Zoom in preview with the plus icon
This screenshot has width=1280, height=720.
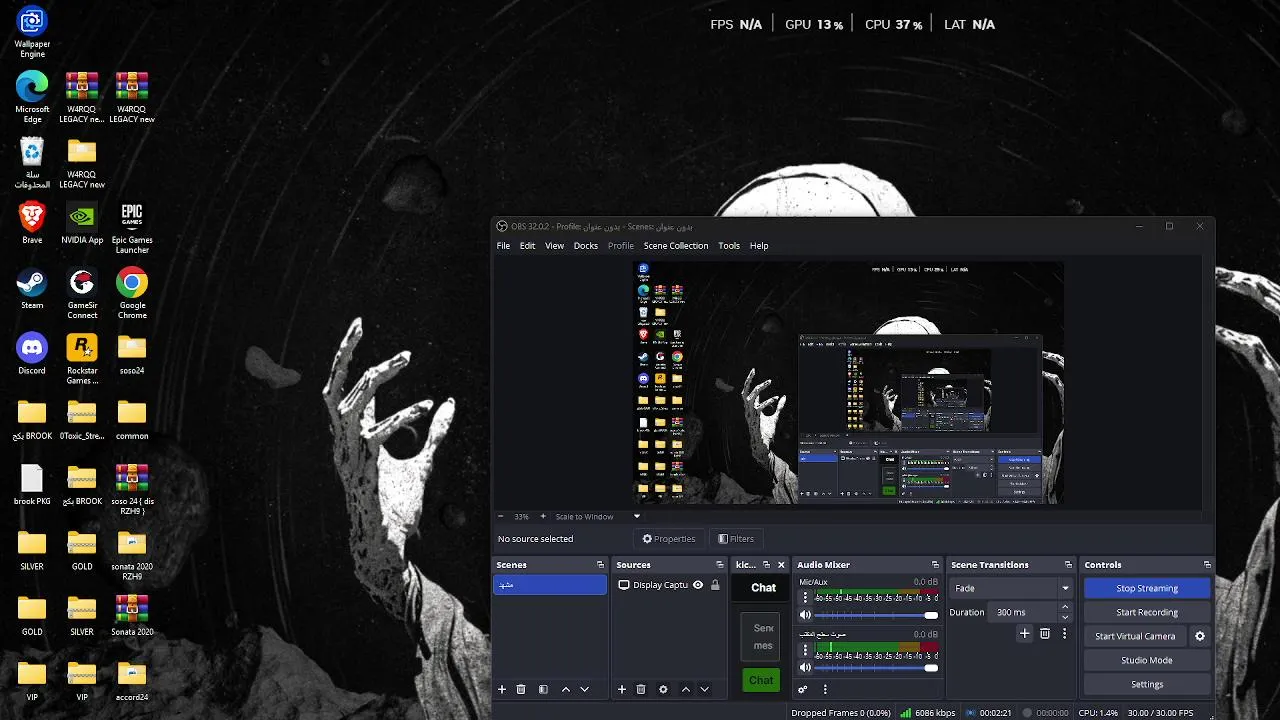(543, 517)
